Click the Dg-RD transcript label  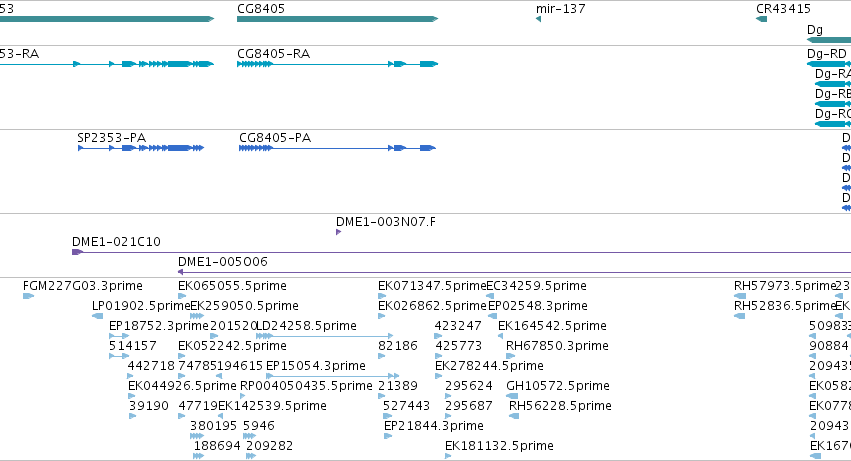[827, 54]
